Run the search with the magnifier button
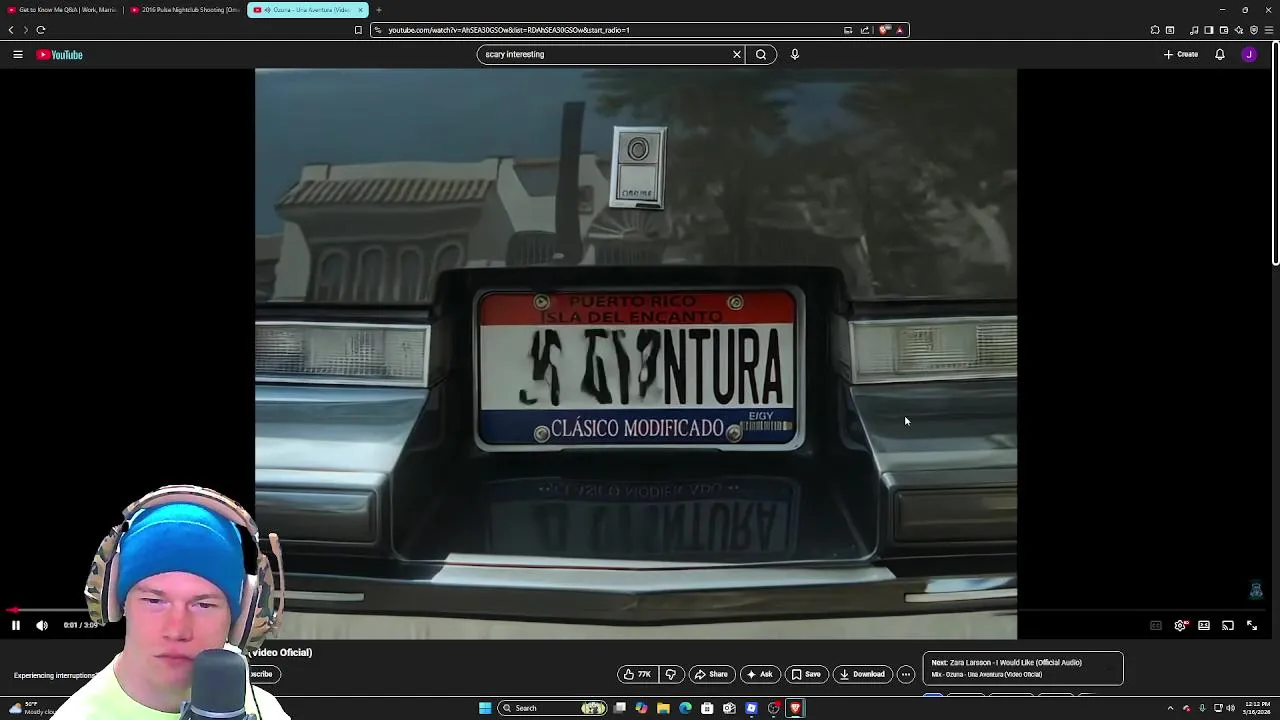 761,54
